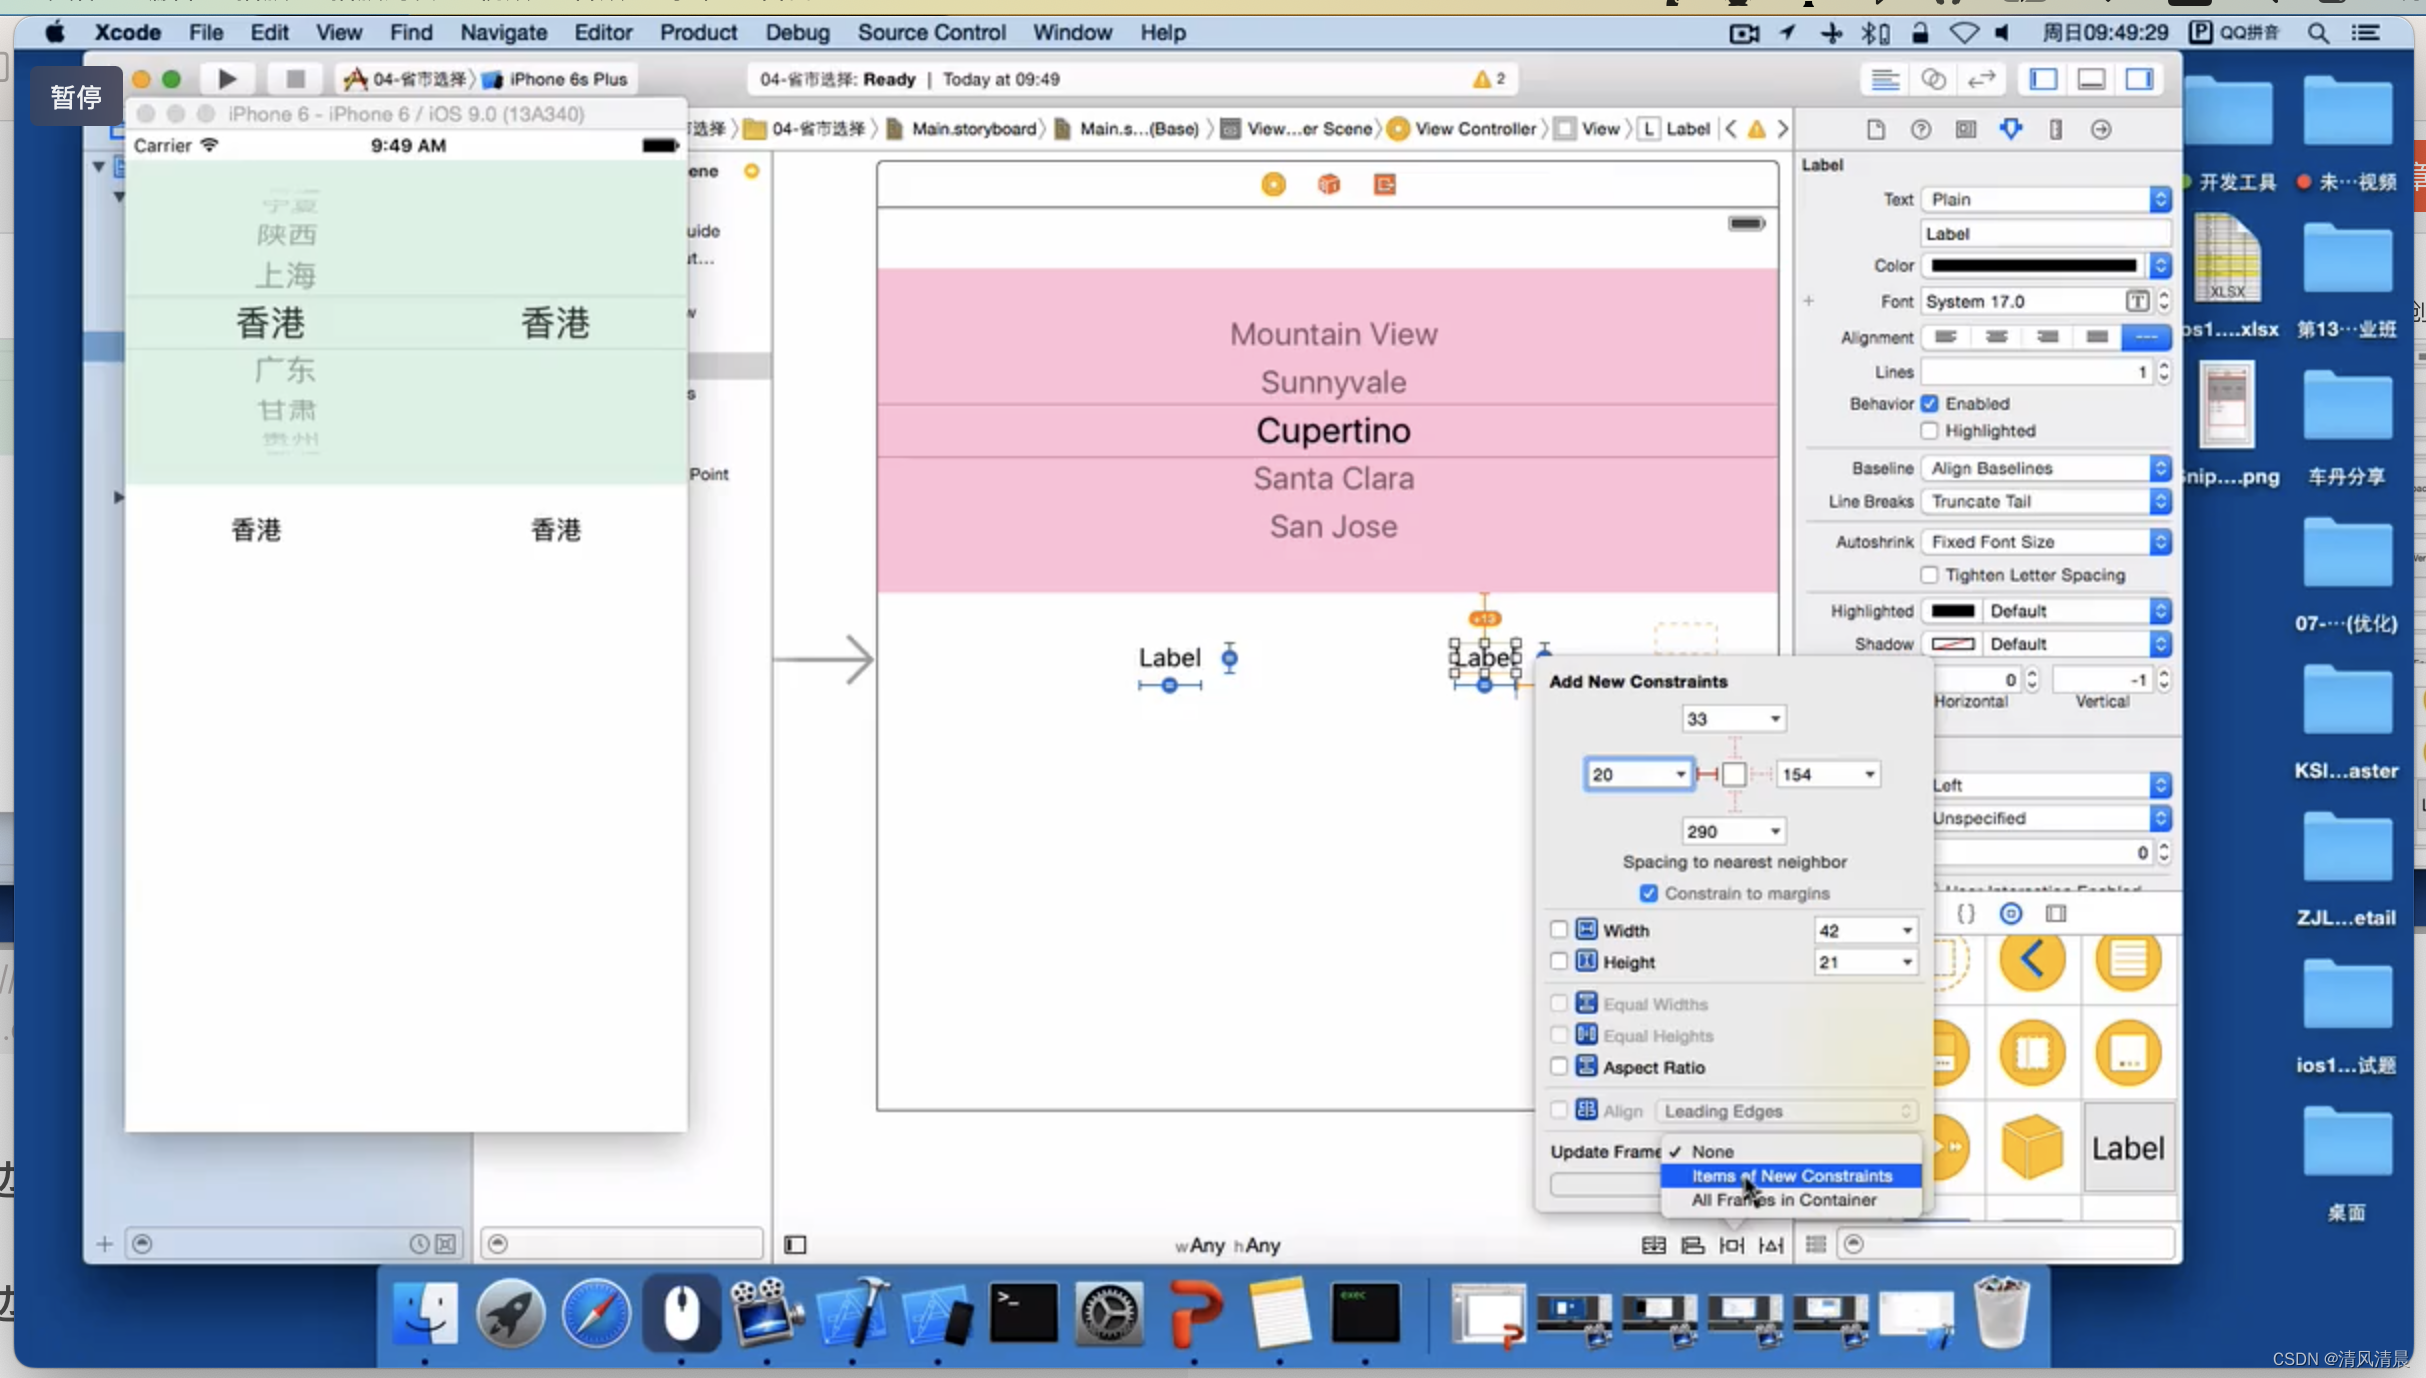This screenshot has width=2426, height=1378.
Task: Open the Shadow Default dropdown
Action: point(2076,645)
